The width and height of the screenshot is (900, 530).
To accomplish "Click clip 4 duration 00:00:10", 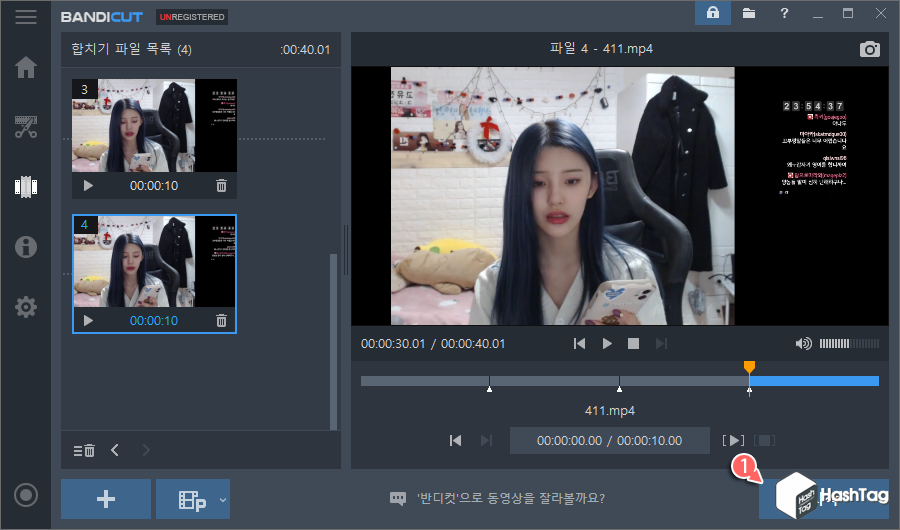I will click(x=154, y=320).
